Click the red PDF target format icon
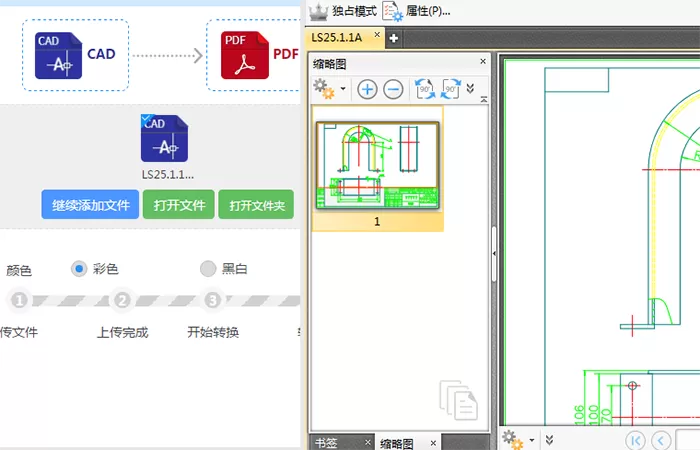The width and height of the screenshot is (700, 450). [245, 55]
